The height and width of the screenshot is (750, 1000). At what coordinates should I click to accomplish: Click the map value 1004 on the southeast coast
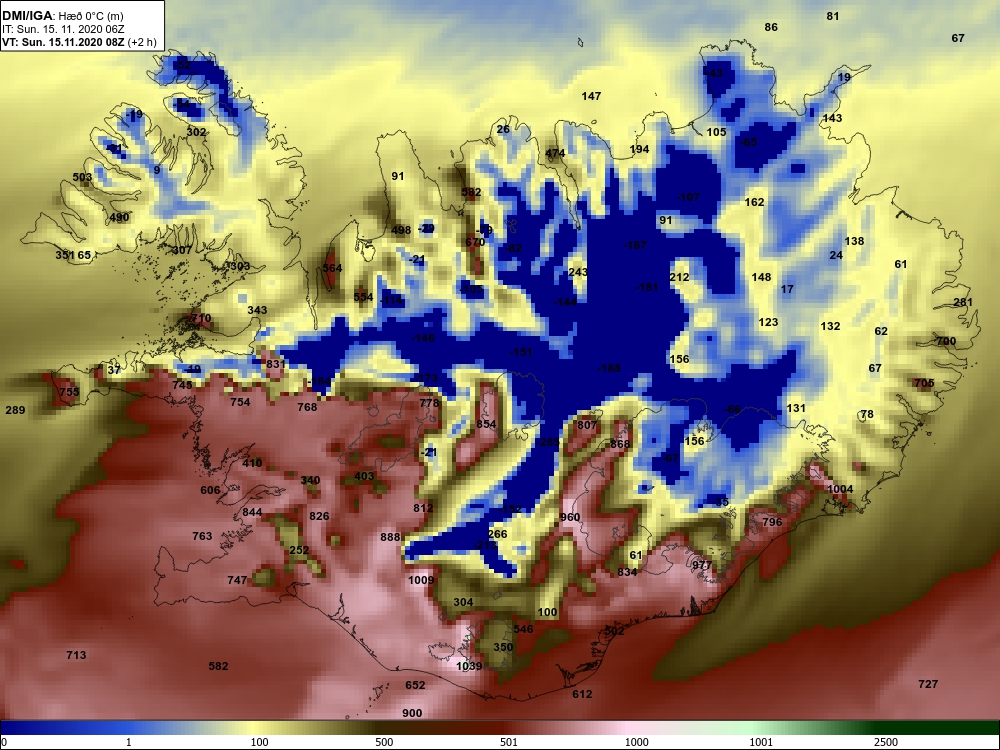[840, 489]
